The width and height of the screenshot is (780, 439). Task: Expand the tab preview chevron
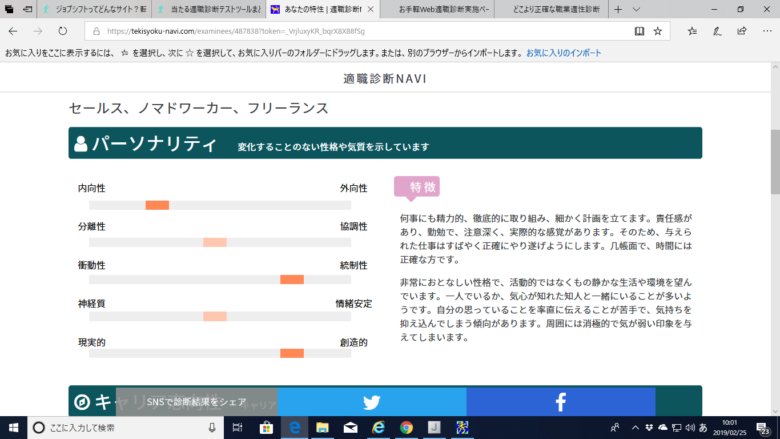[x=636, y=9]
